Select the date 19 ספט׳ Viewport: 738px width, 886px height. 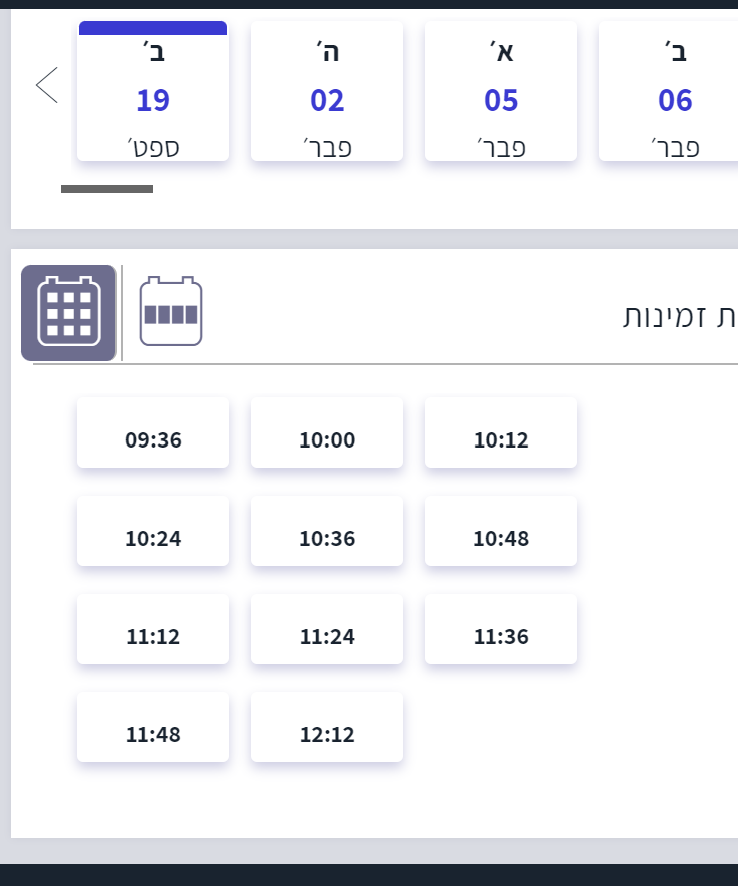153,93
